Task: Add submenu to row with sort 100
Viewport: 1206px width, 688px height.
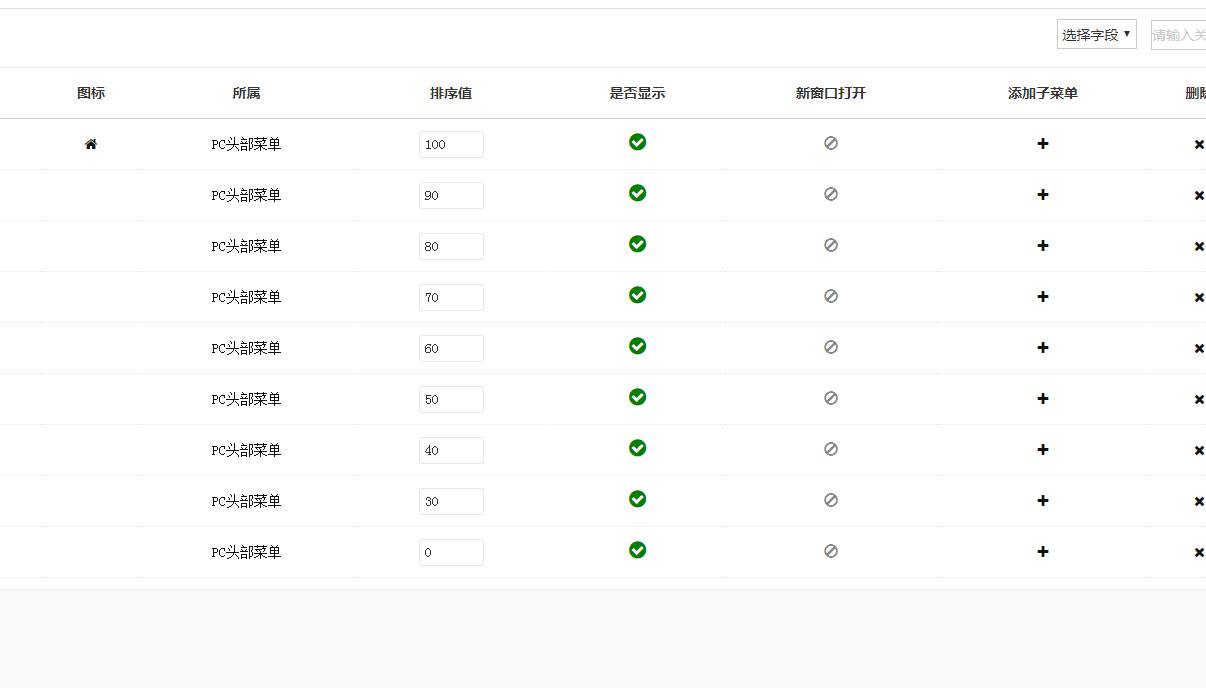Action: click(x=1042, y=144)
